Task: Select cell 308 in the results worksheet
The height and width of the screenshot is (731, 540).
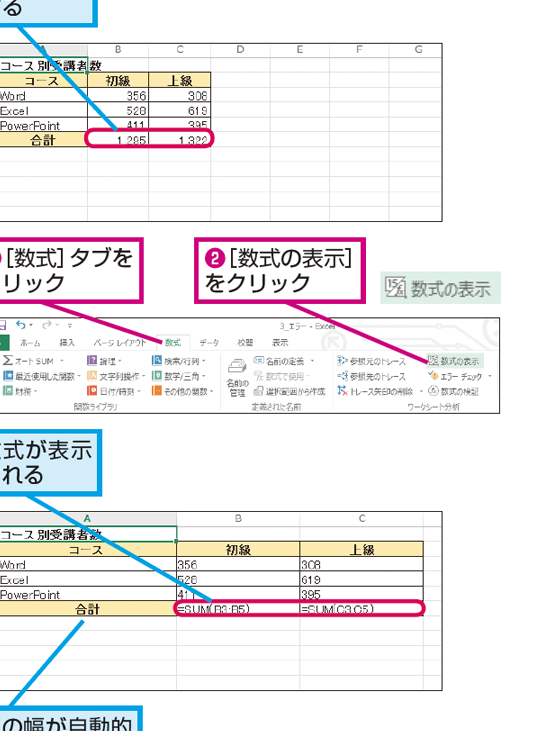Action: pyautogui.click(x=180, y=96)
